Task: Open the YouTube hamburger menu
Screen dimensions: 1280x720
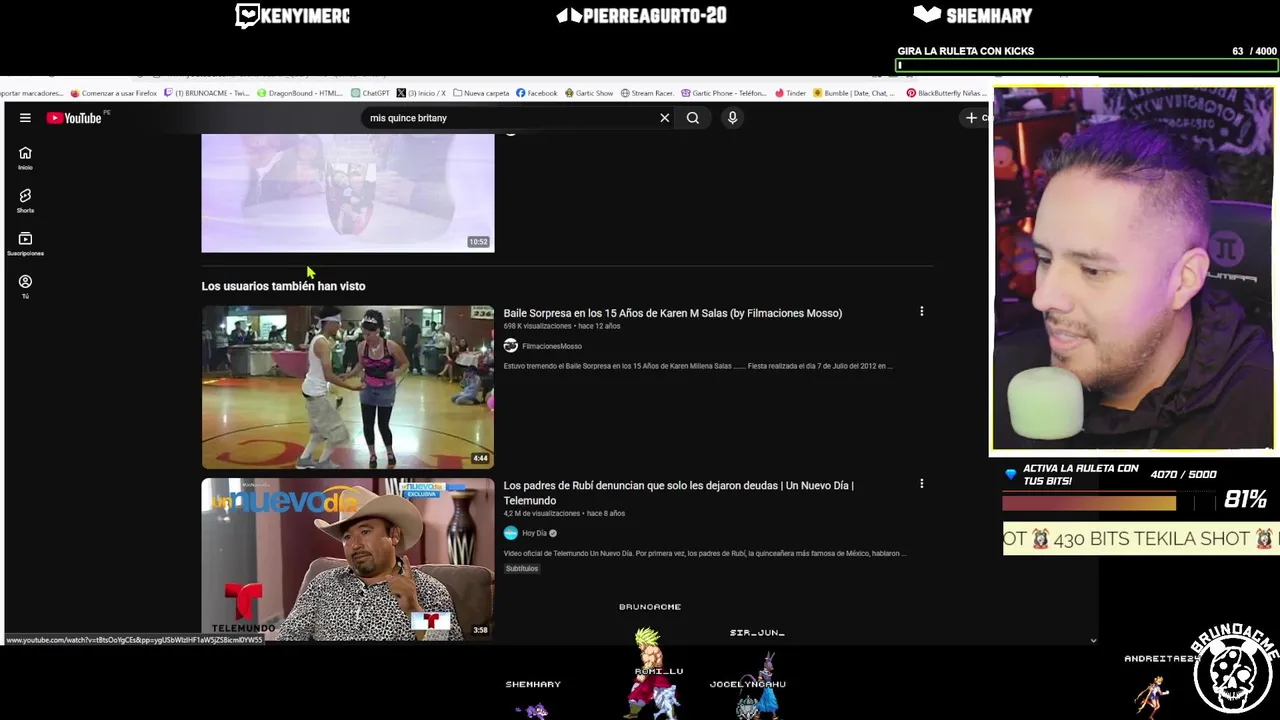Action: point(25,118)
